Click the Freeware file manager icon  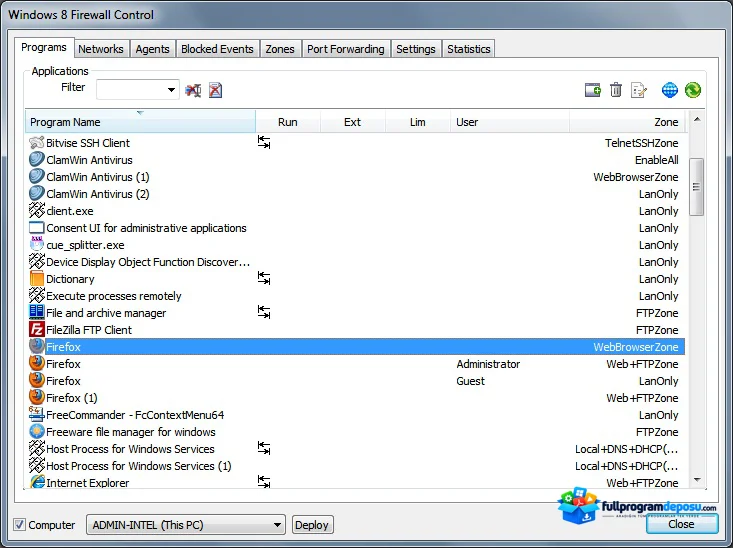pyautogui.click(x=36, y=431)
